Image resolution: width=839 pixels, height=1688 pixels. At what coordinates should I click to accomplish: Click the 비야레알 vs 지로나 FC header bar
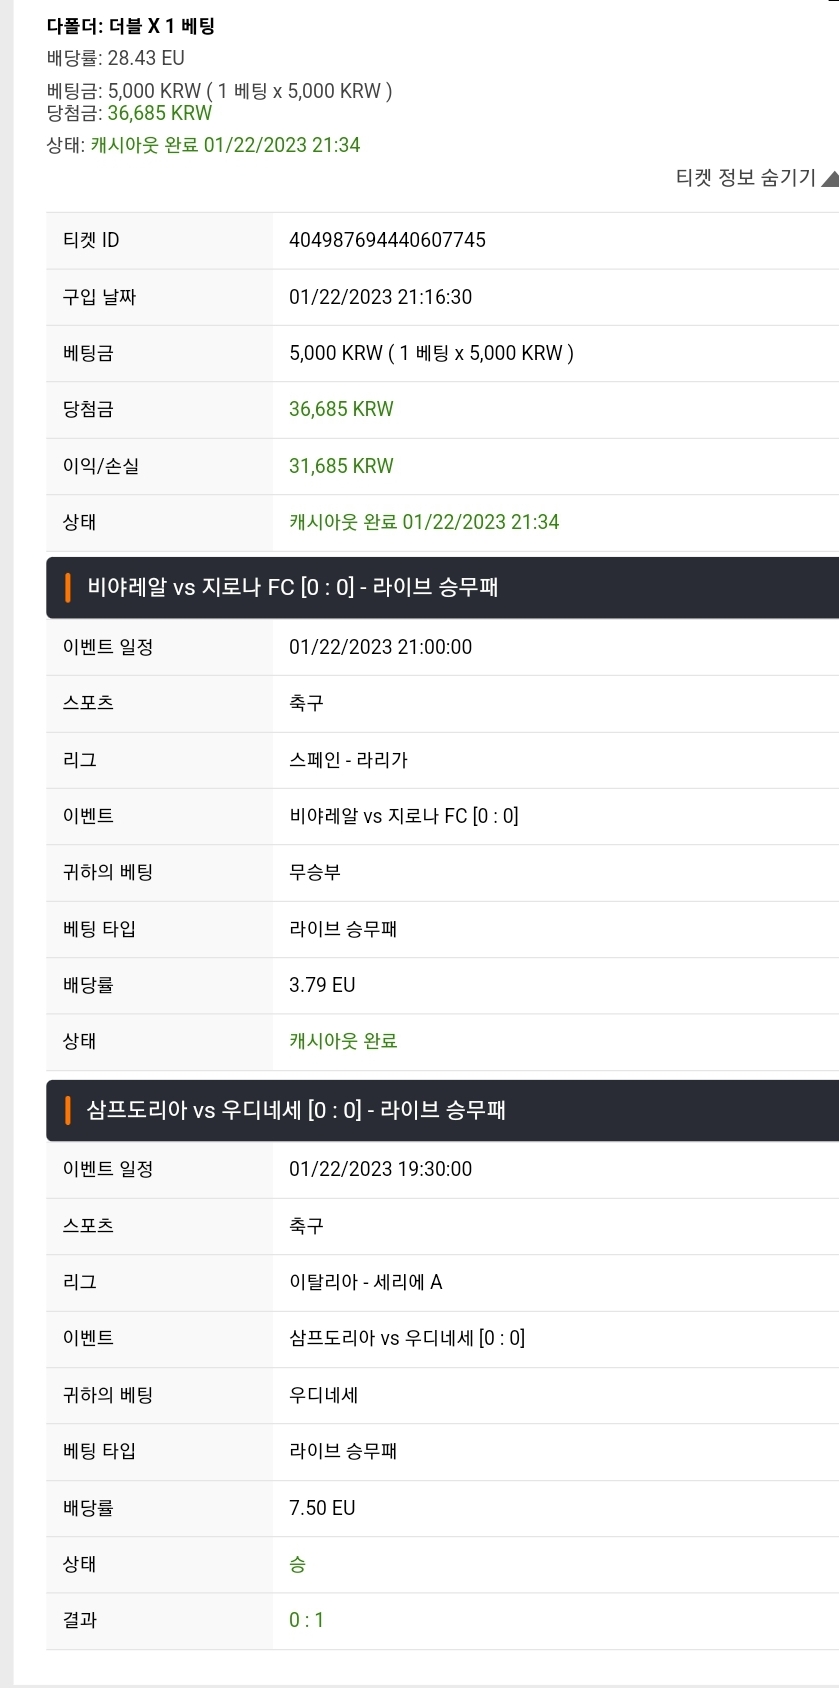(x=442, y=588)
